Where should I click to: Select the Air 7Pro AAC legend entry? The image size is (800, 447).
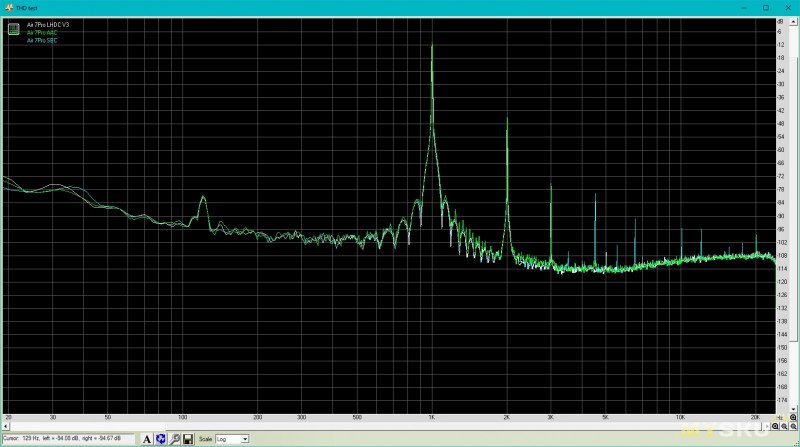coord(42,32)
